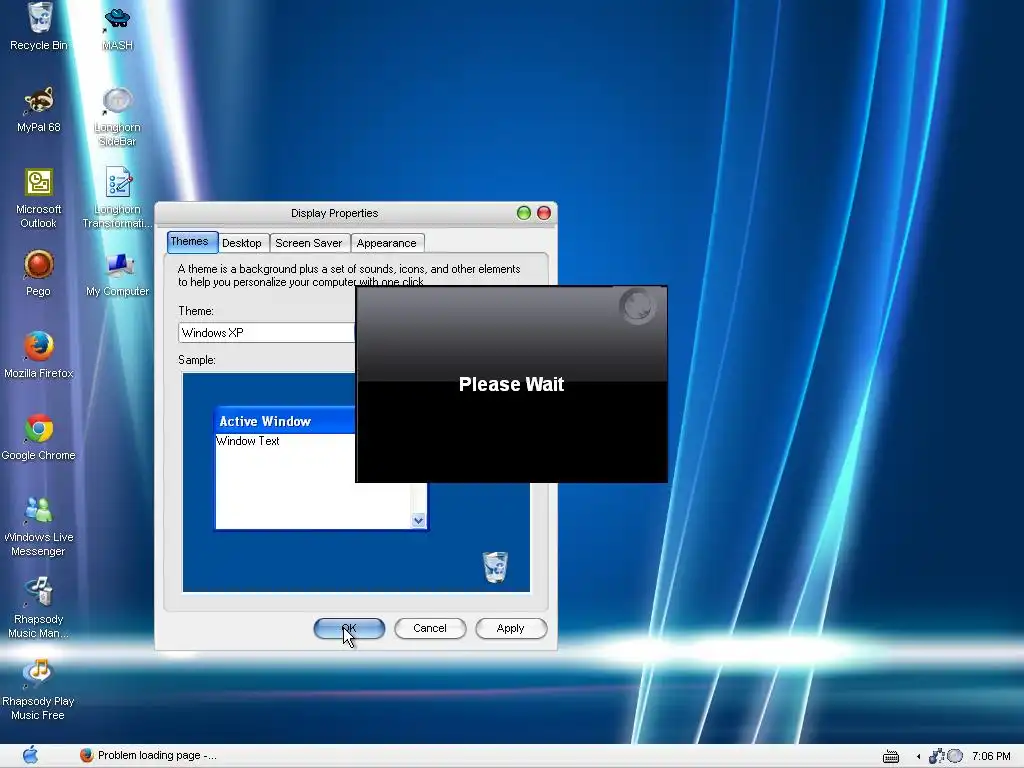Confirm with the OK button
This screenshot has width=1024, height=768.
coord(349,628)
